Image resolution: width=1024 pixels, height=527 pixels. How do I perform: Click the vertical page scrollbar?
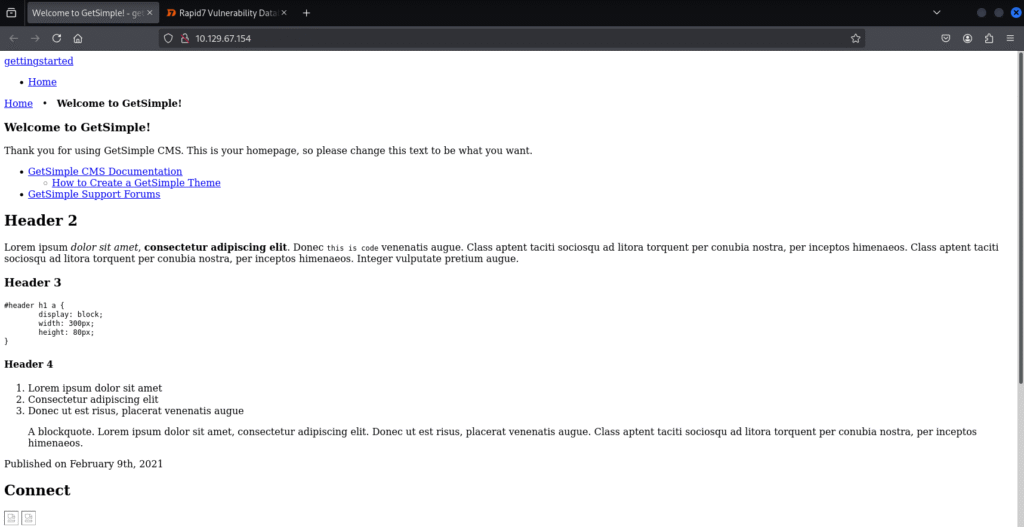pyautogui.click(x=1021, y=219)
